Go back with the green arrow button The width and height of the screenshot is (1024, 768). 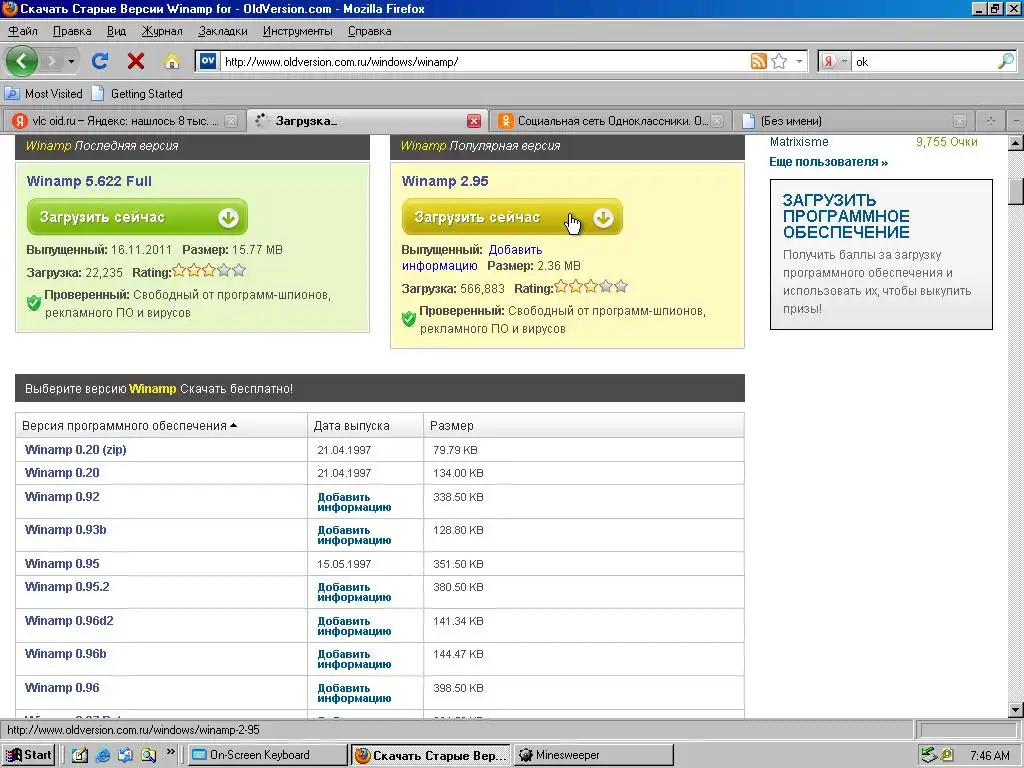(x=22, y=61)
